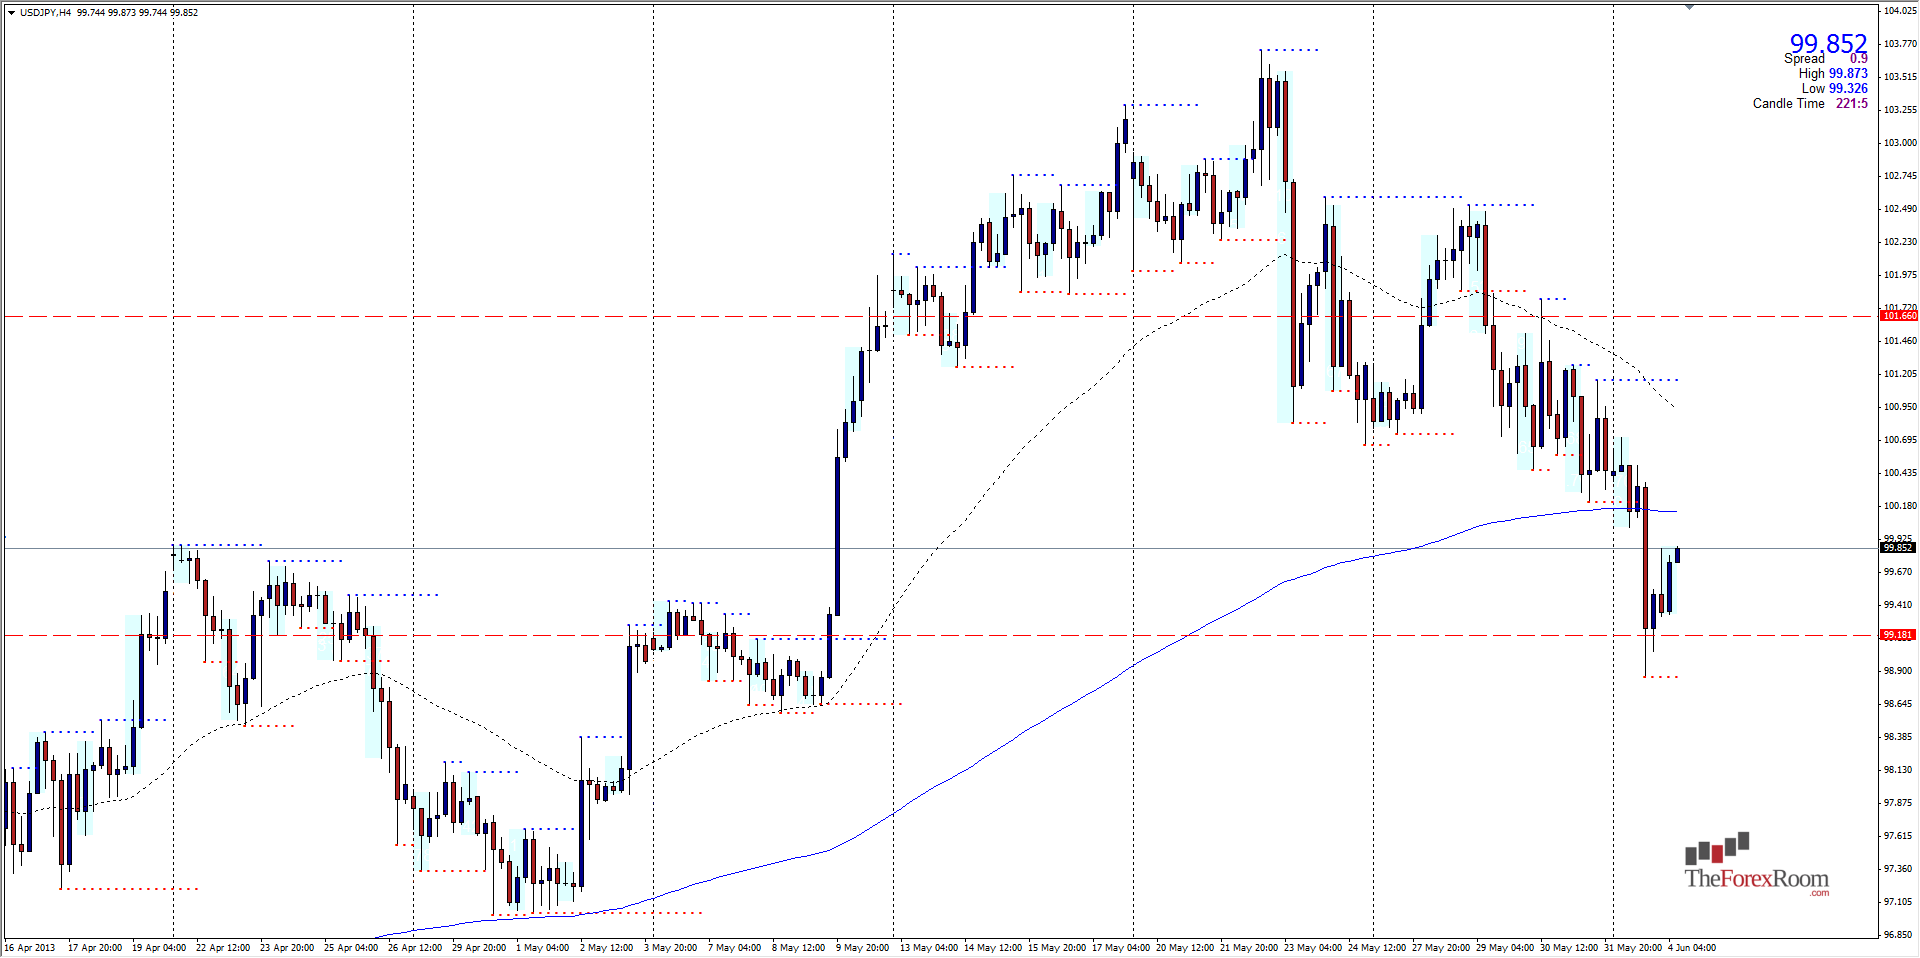Click the red 101.660 price tag on axis

(1897, 316)
